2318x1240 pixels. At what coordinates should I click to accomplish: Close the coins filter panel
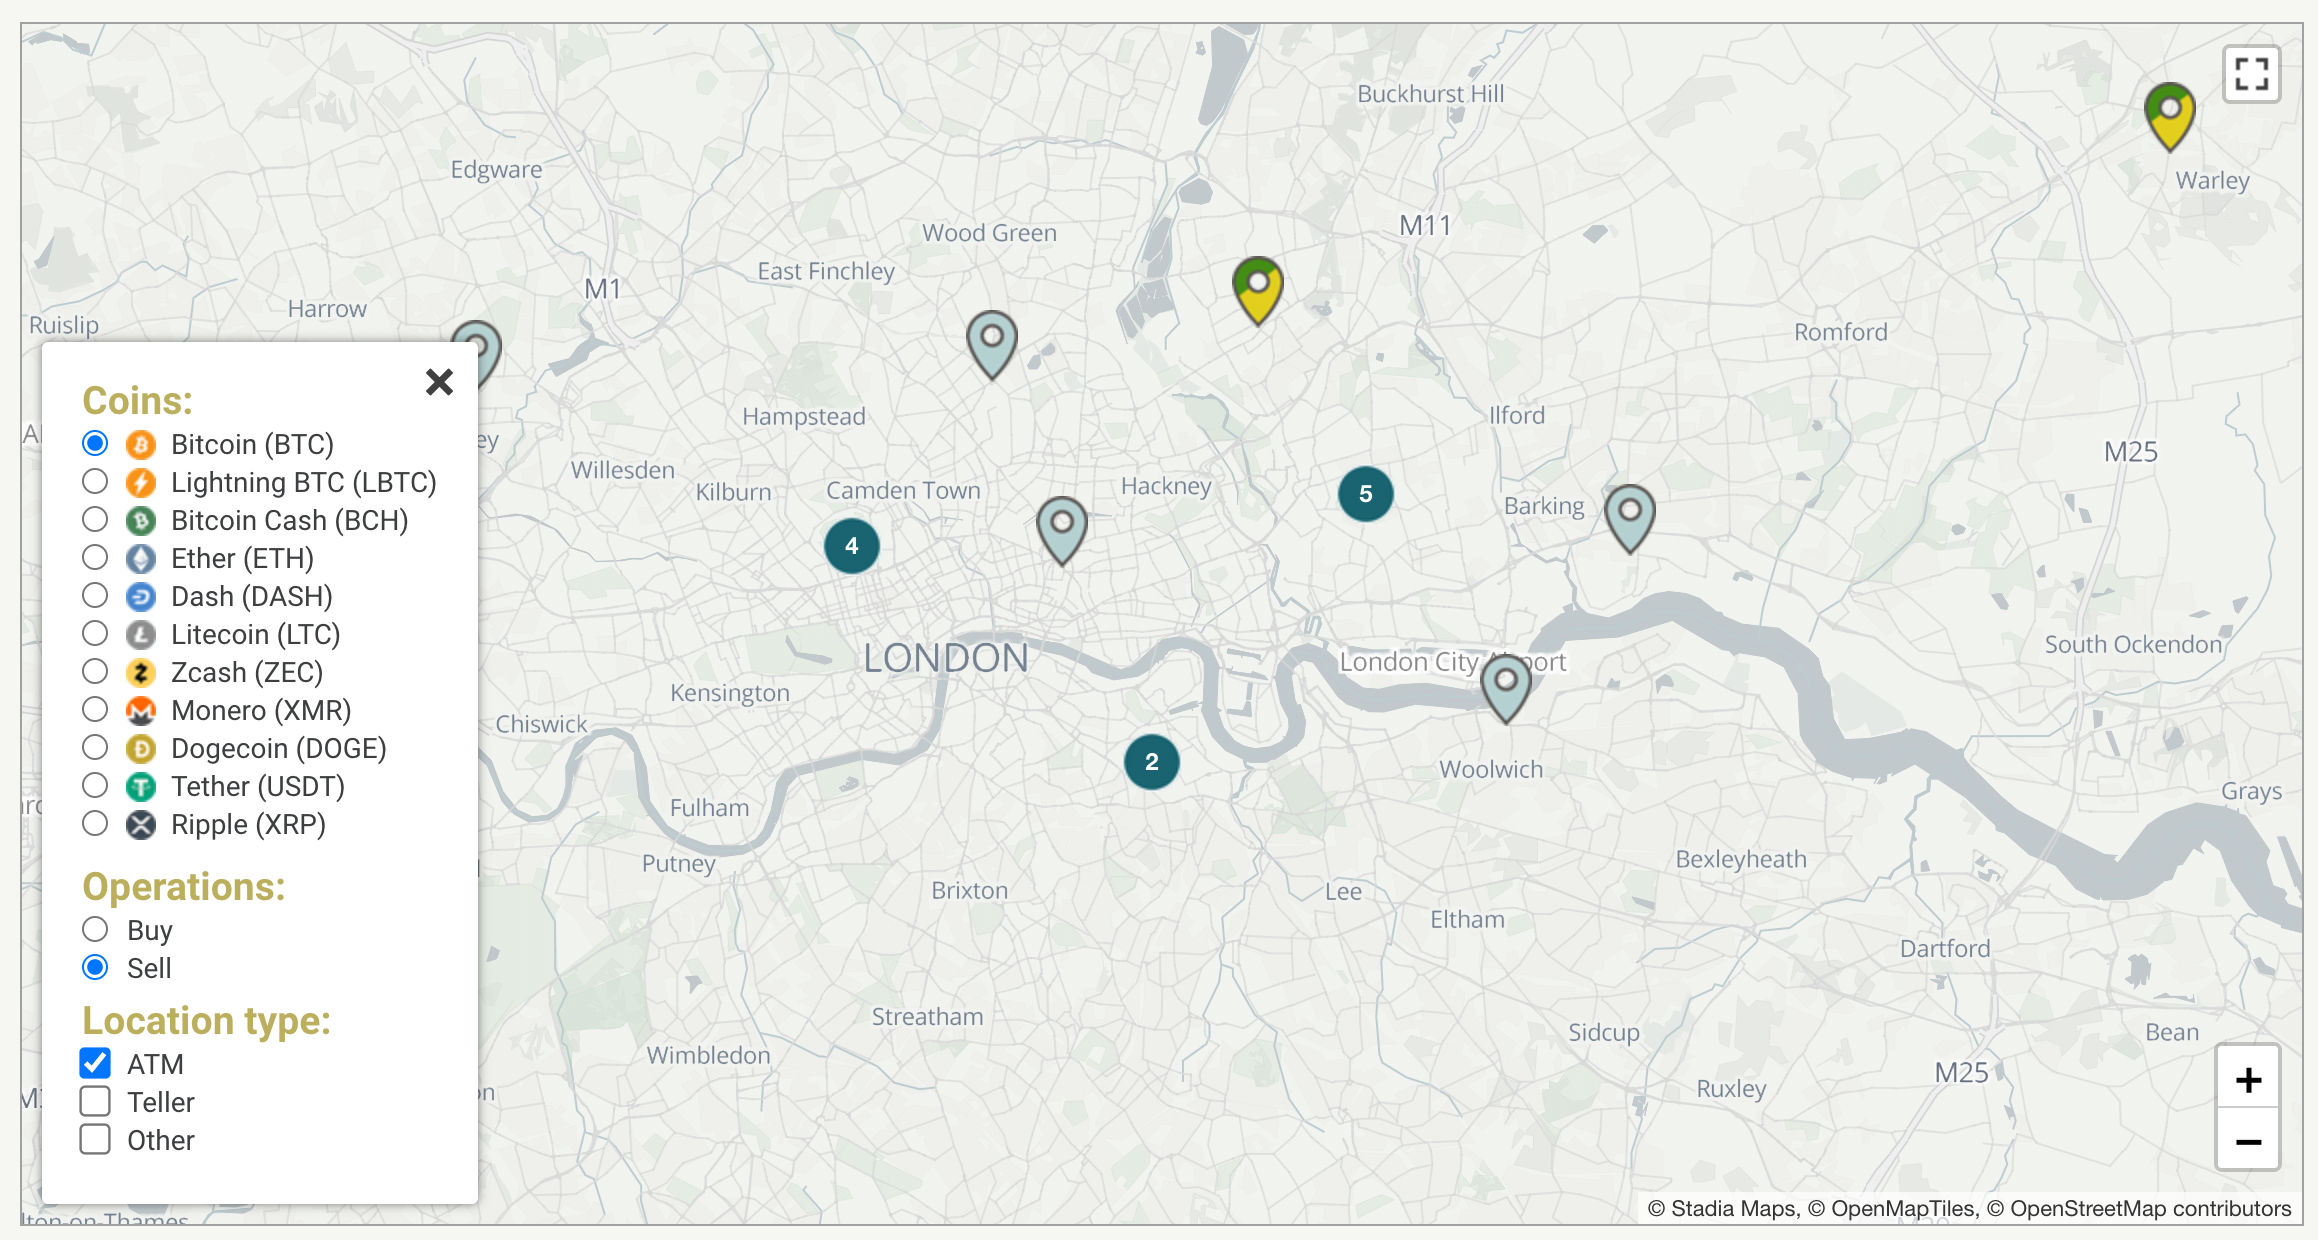pyautogui.click(x=439, y=382)
